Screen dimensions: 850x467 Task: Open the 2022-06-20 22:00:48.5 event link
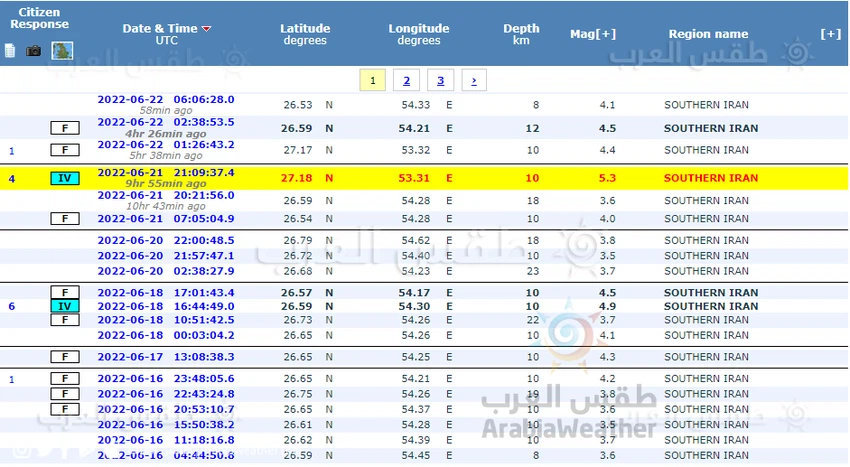point(166,241)
